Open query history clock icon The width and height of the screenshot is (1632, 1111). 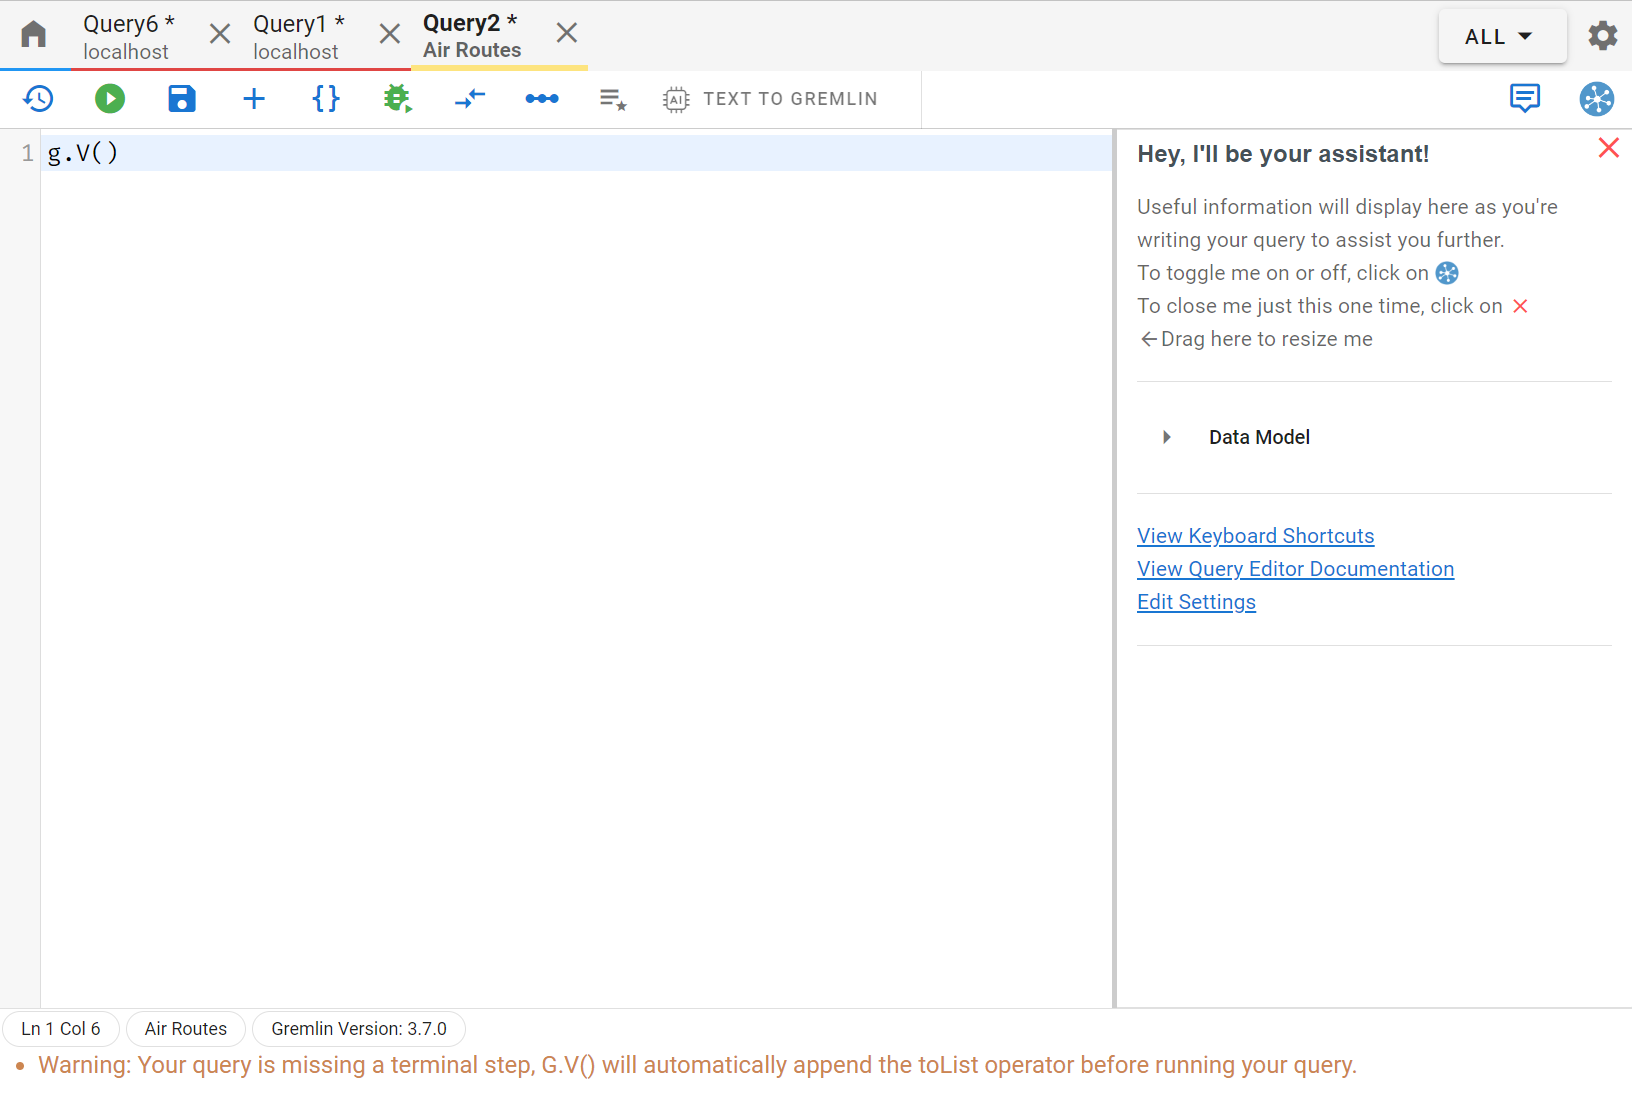38,98
